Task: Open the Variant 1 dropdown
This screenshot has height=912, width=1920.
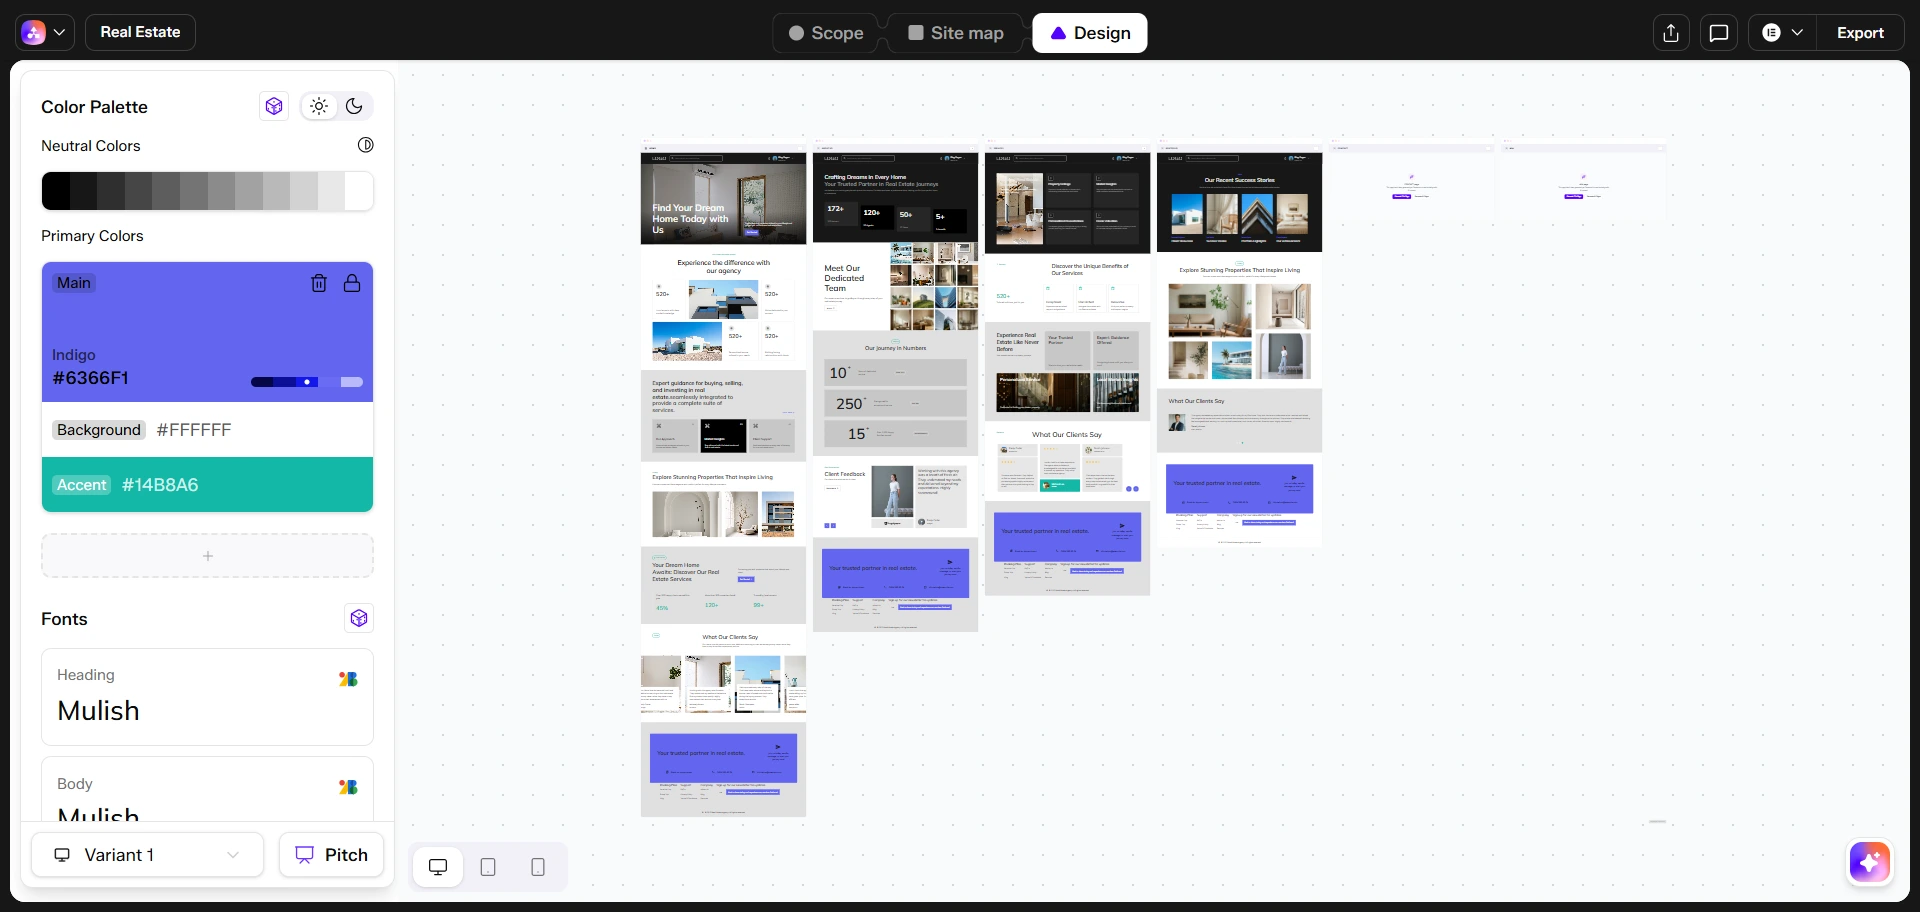Action: pos(146,855)
